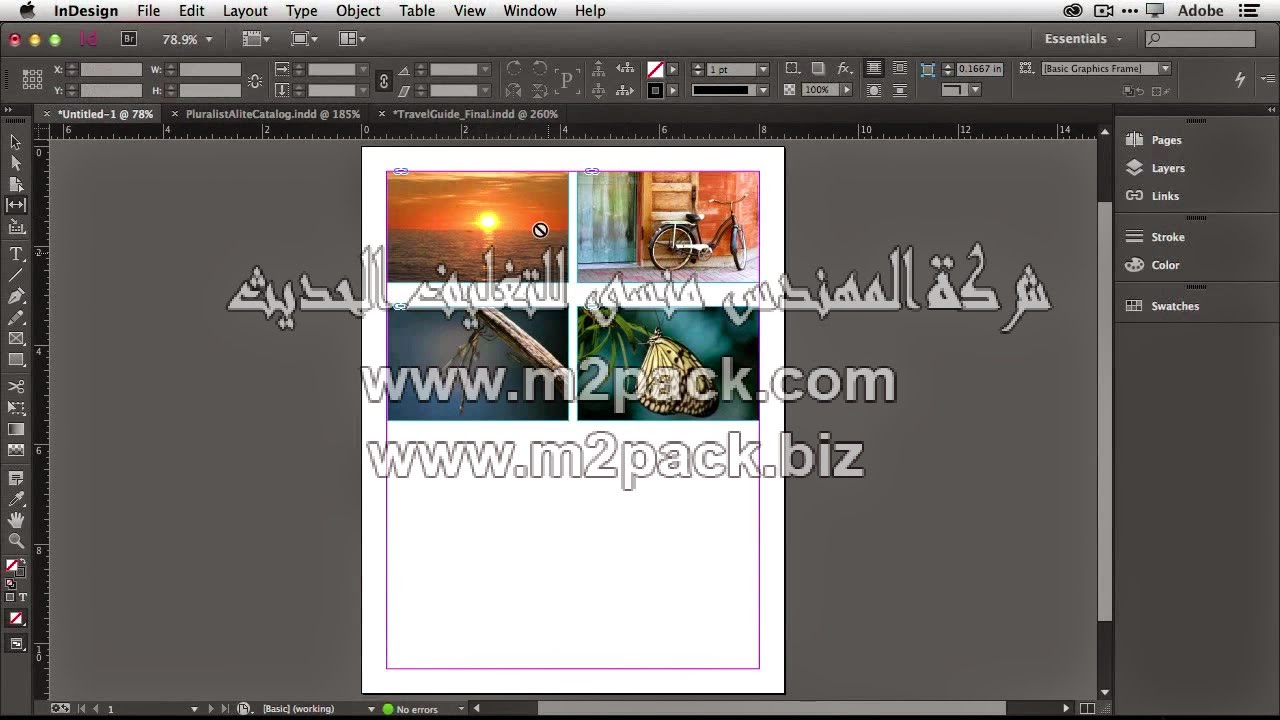Click the search field in application bar
The width and height of the screenshot is (1280, 720).
click(1200, 39)
